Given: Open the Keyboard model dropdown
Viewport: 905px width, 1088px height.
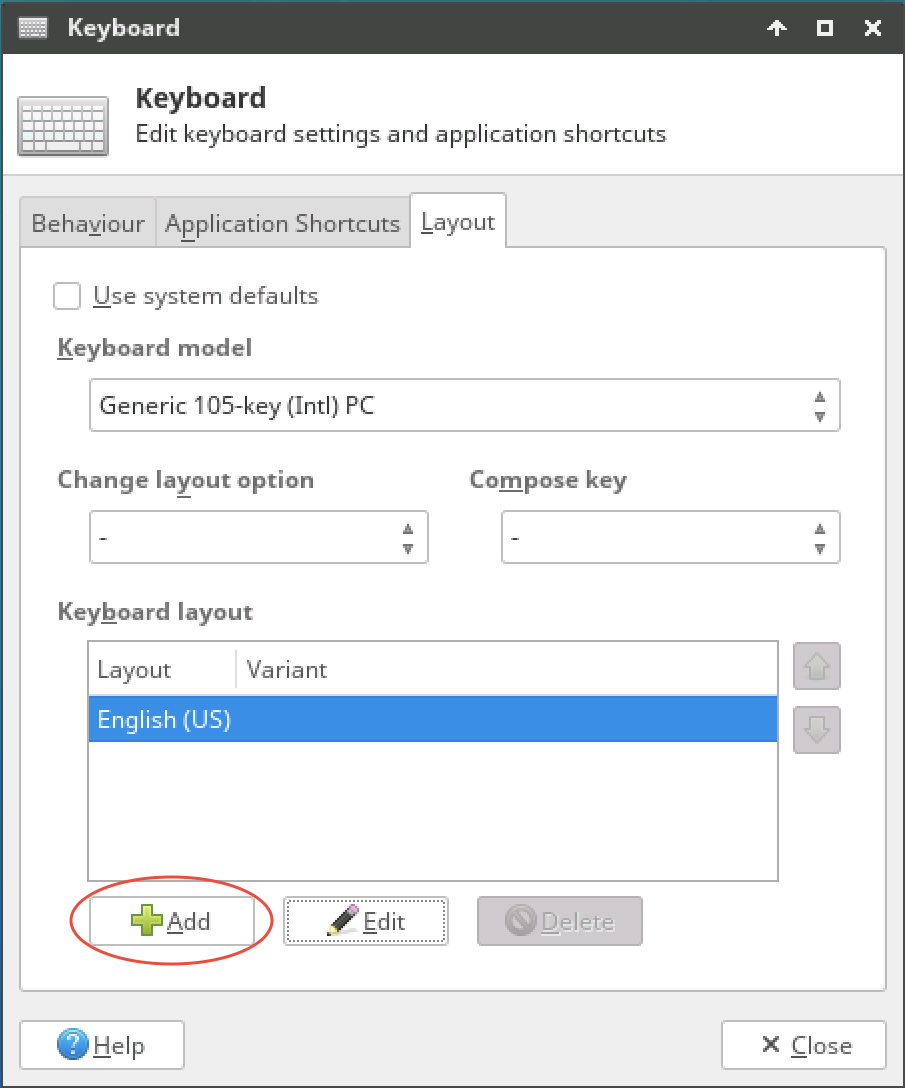Looking at the screenshot, I should (464, 406).
